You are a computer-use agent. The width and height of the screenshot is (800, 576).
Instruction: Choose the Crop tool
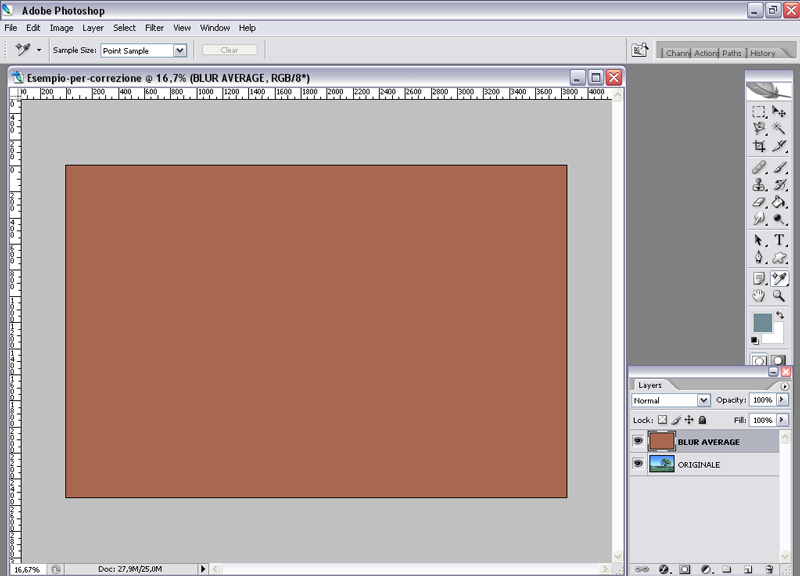[759, 147]
